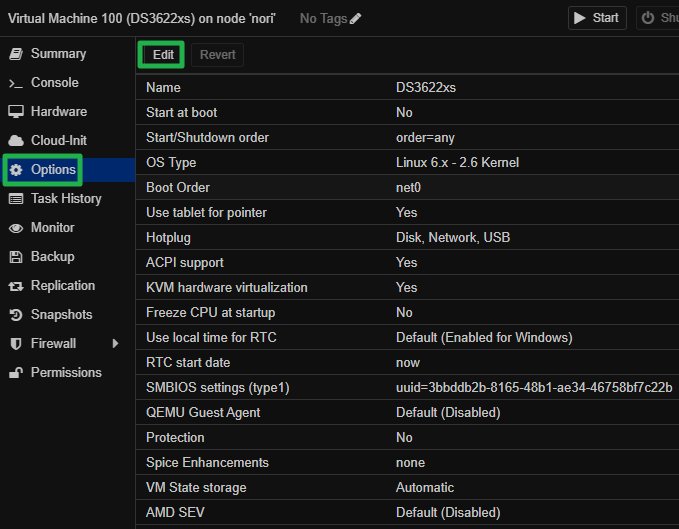Click the Console terminal icon

coord(15,83)
